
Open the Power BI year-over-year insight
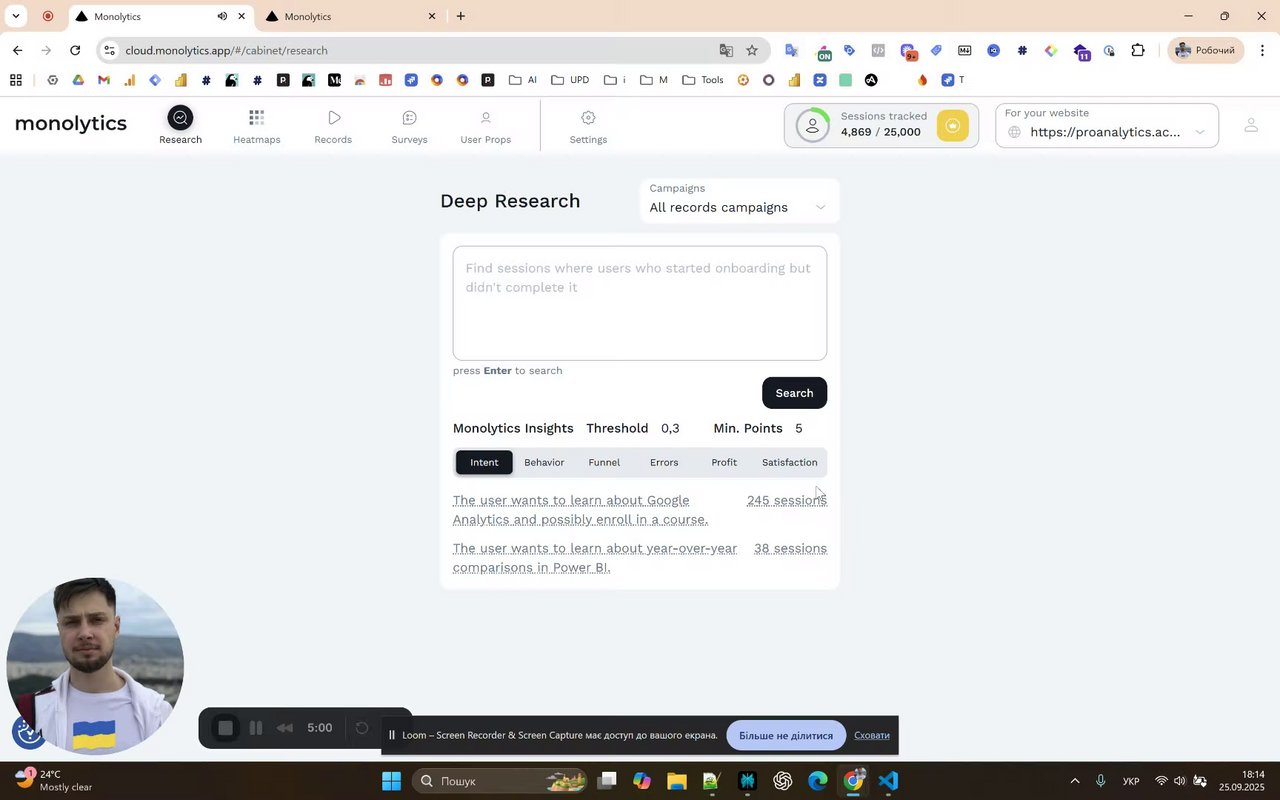pyautogui.click(x=595, y=558)
